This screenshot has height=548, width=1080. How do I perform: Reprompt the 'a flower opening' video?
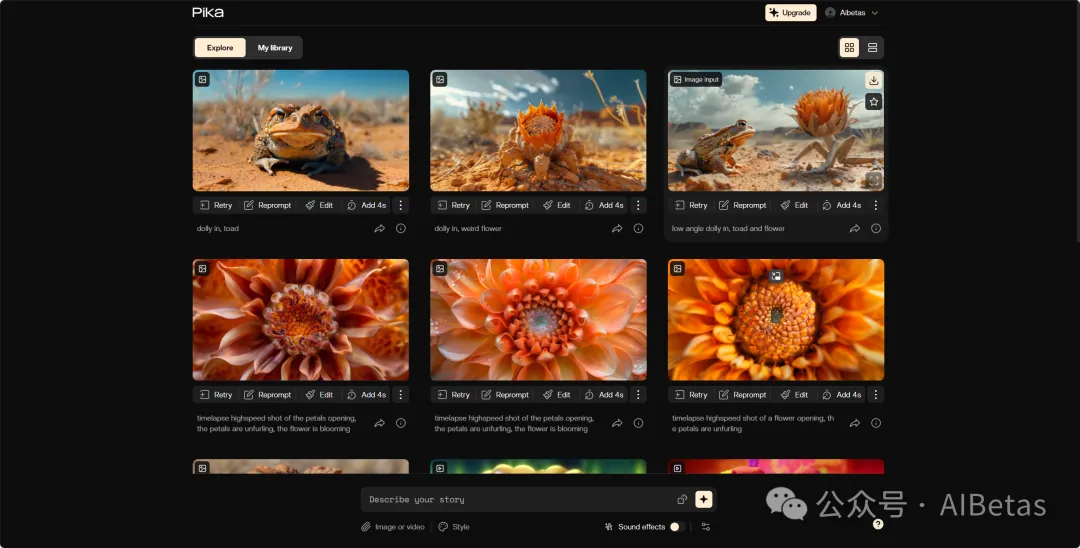742,394
